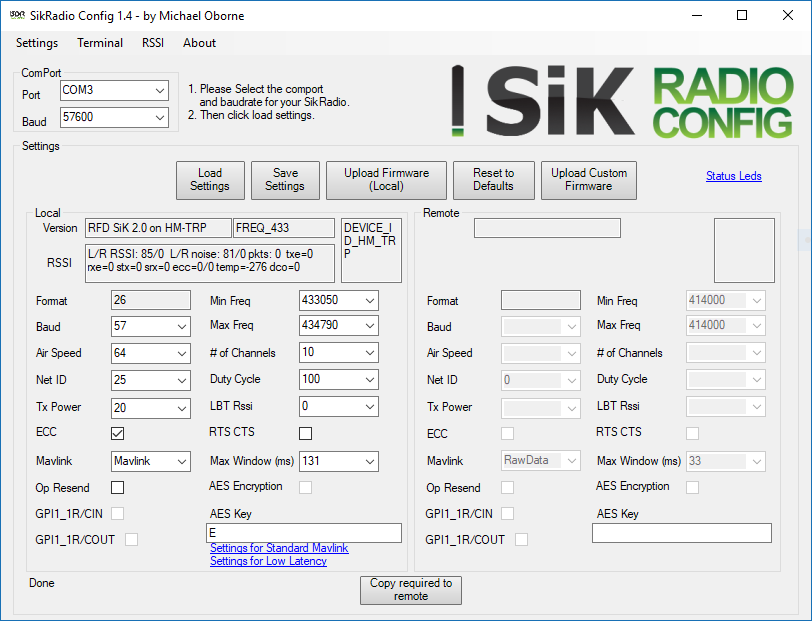
Task: Open the Terminal menu
Action: point(100,43)
